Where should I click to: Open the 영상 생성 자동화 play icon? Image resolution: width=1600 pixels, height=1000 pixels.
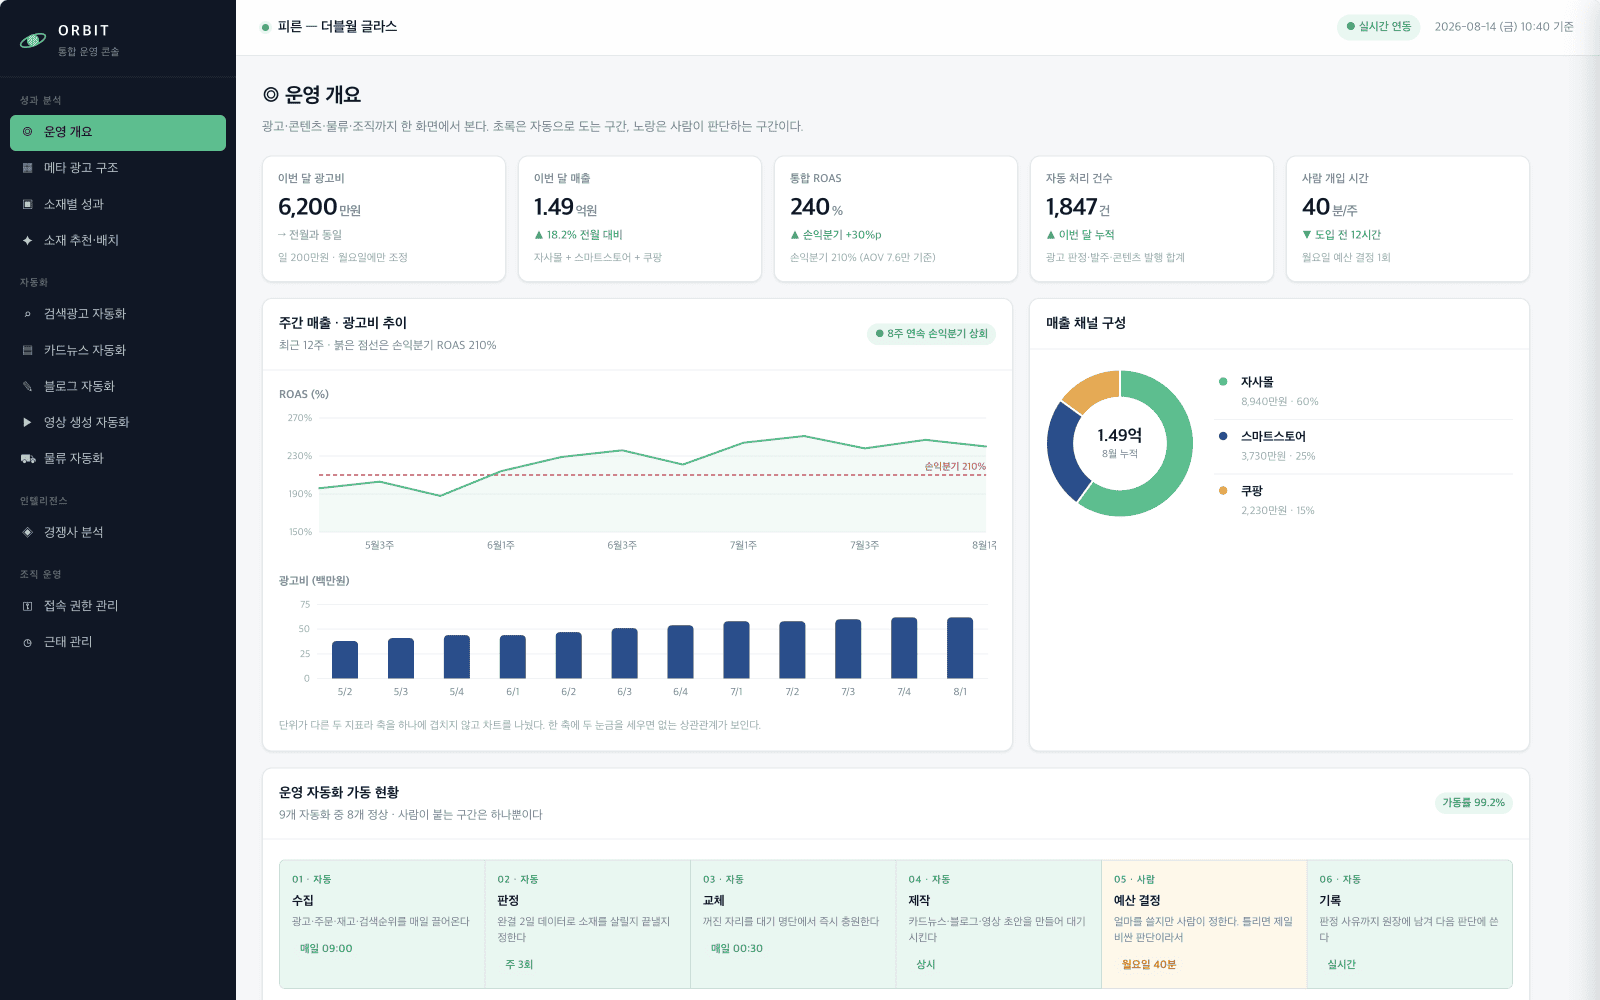(28, 422)
